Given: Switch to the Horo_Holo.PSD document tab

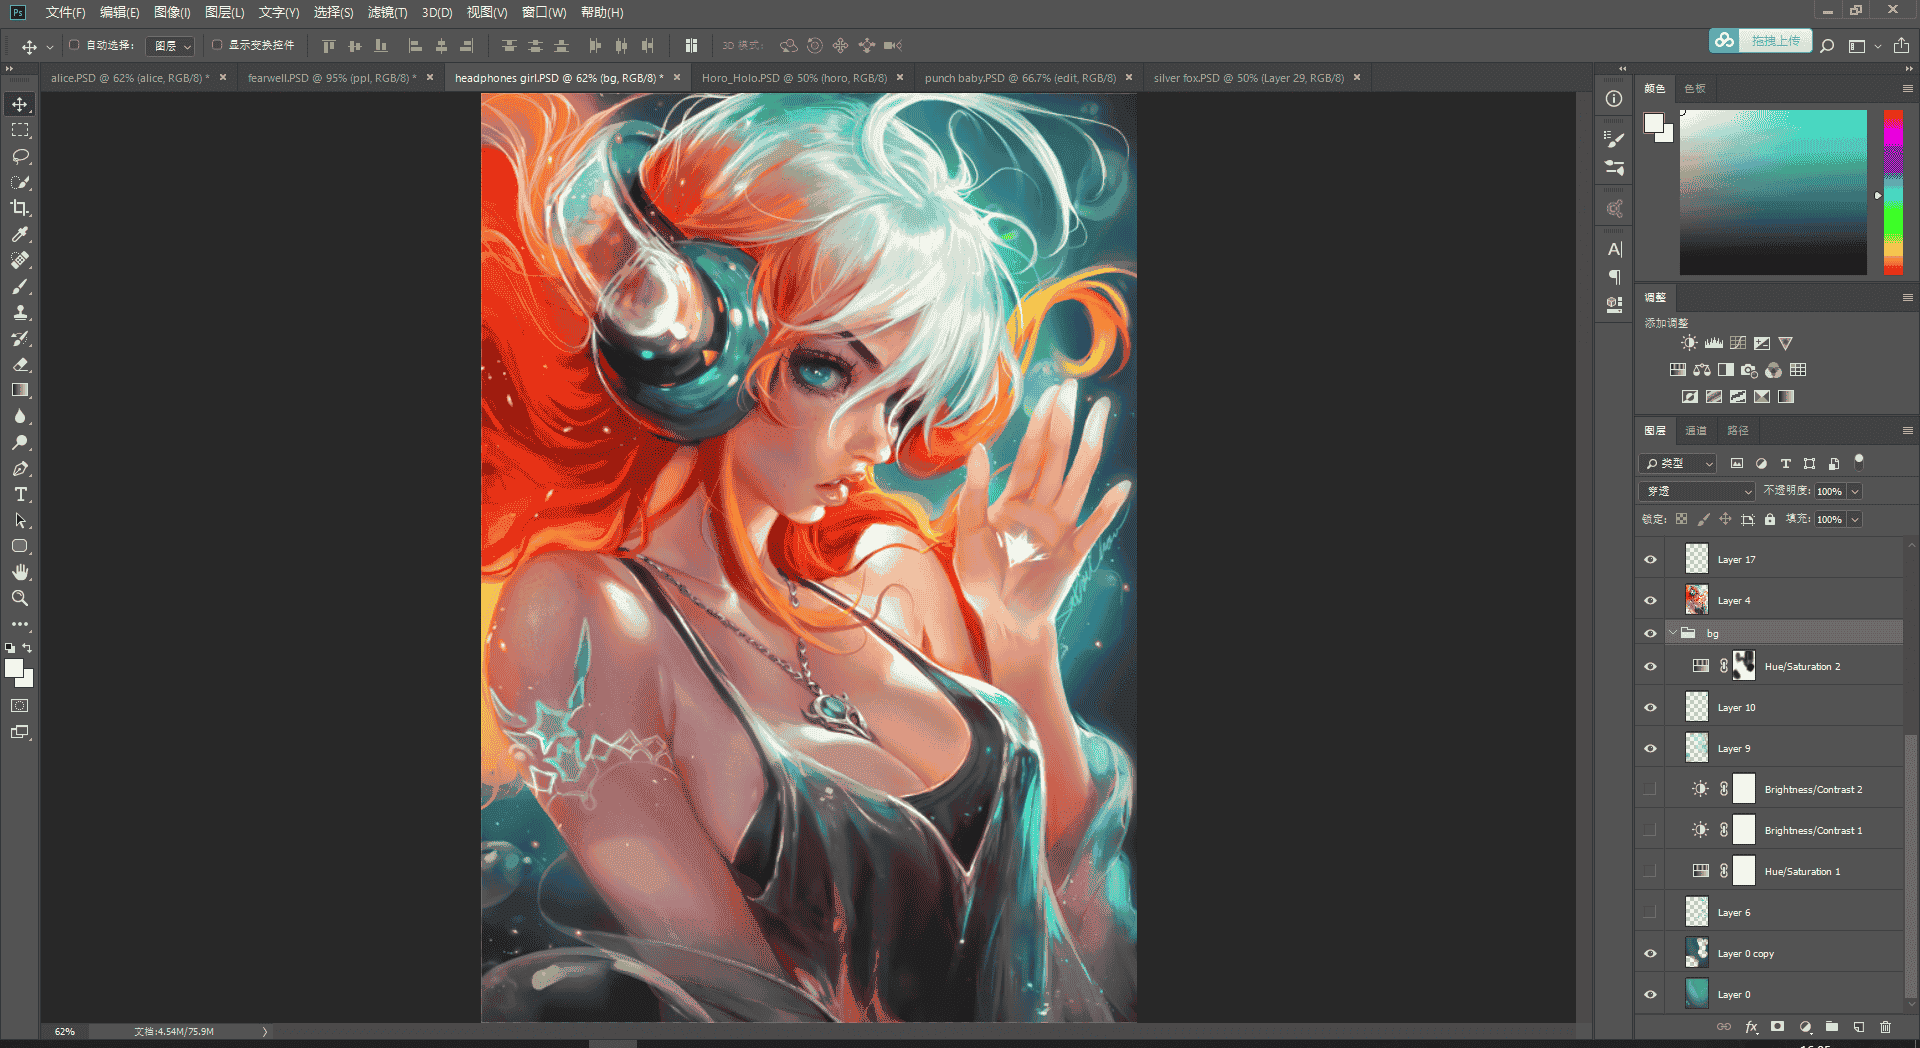Looking at the screenshot, I should pos(794,78).
